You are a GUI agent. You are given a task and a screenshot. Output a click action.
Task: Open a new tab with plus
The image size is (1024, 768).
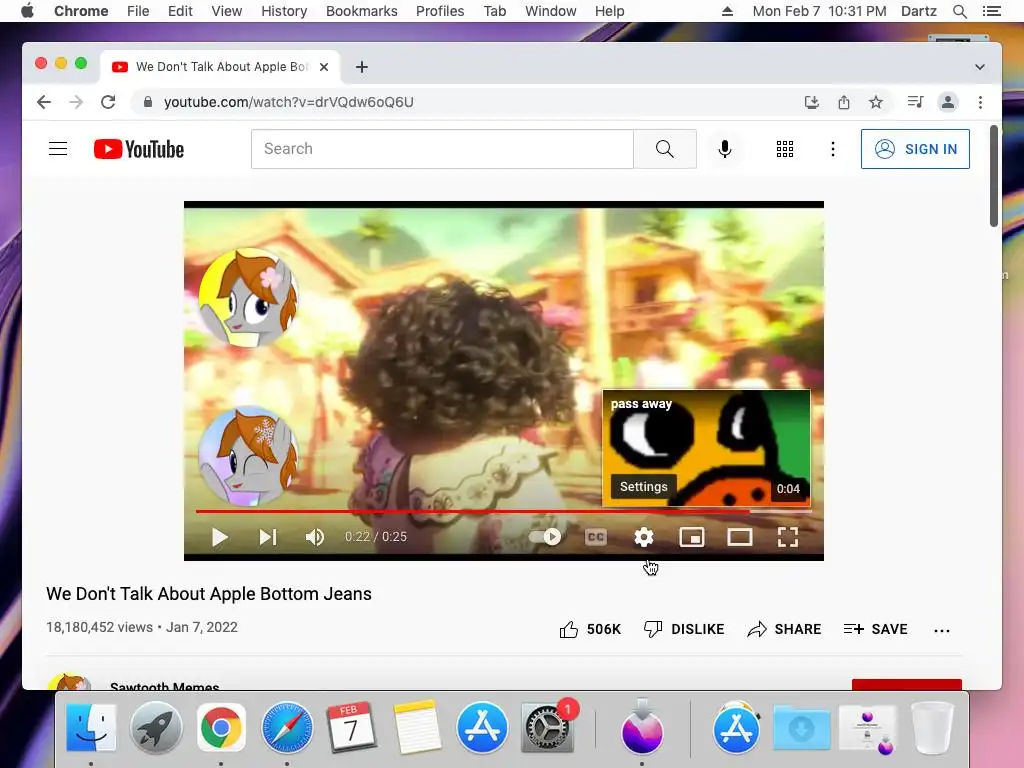[x=362, y=67]
